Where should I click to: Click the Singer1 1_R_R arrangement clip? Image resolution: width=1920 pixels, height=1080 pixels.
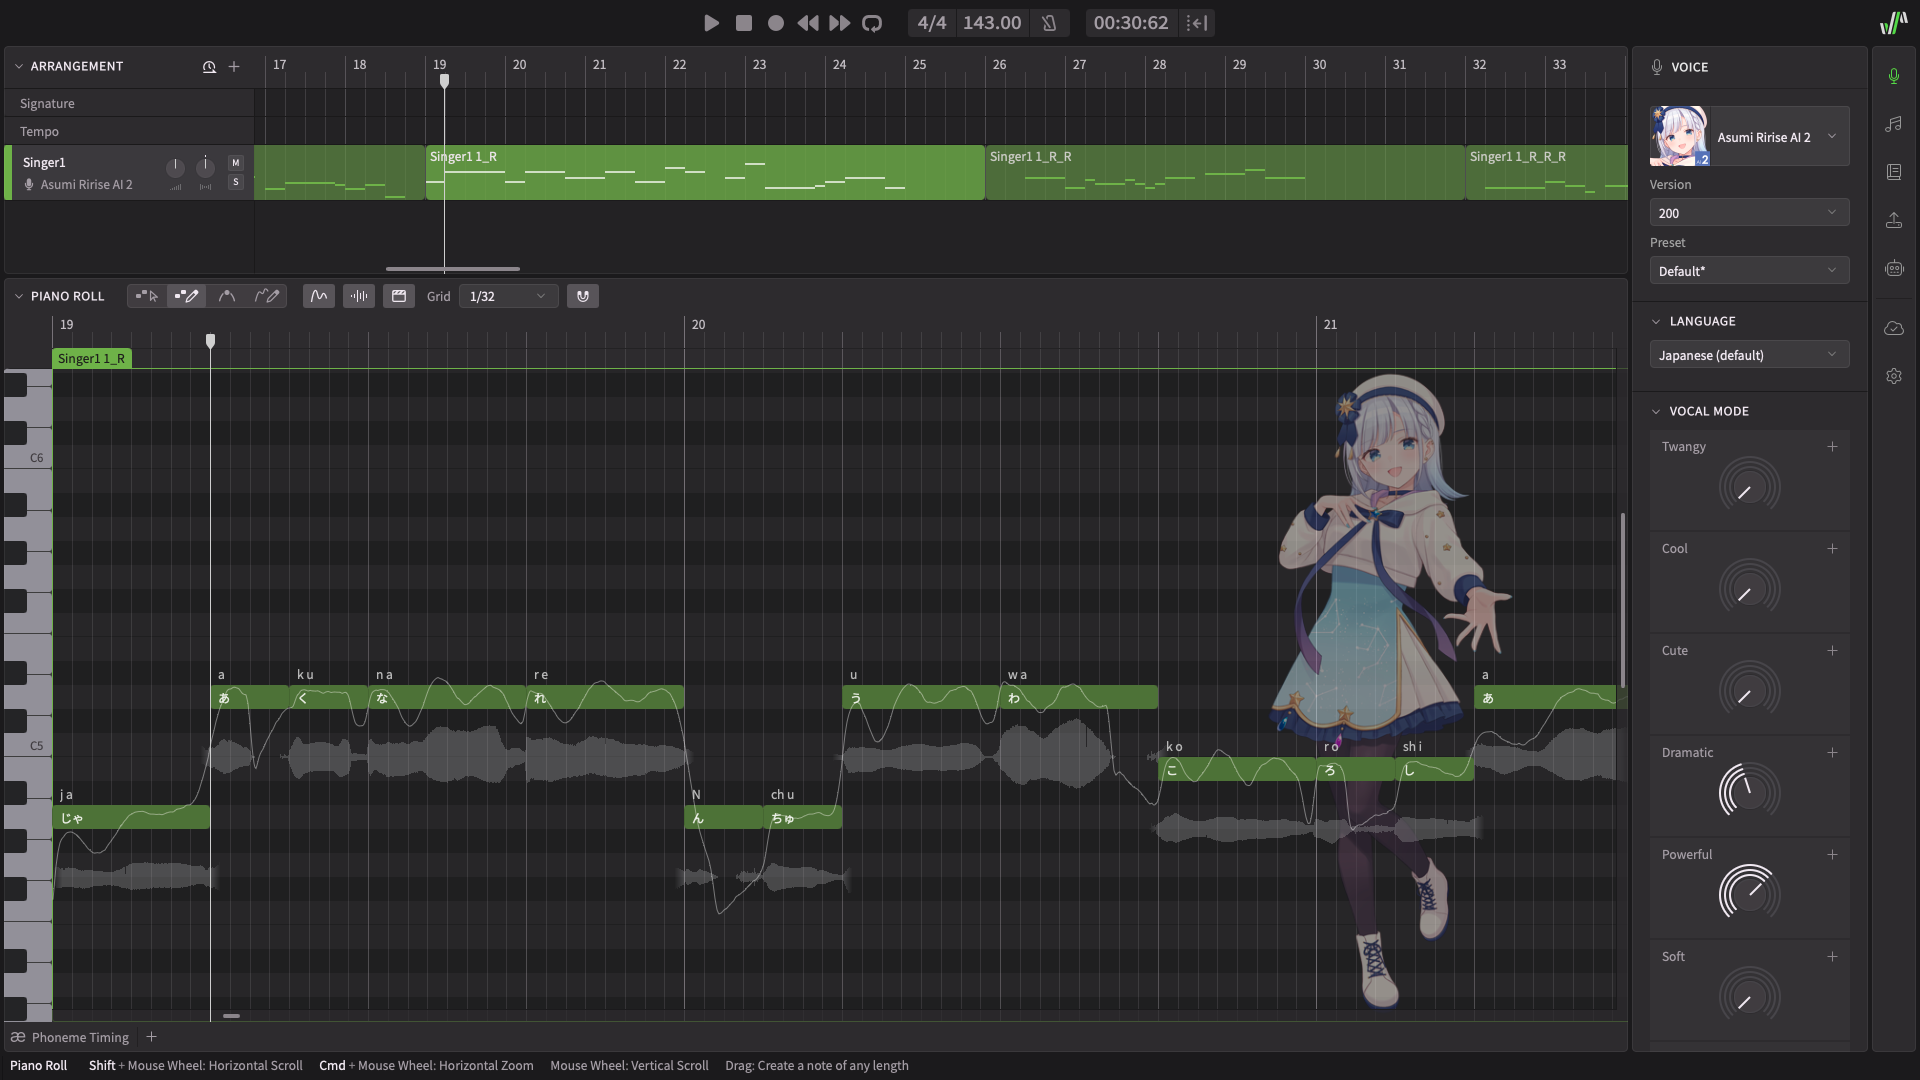point(1224,173)
